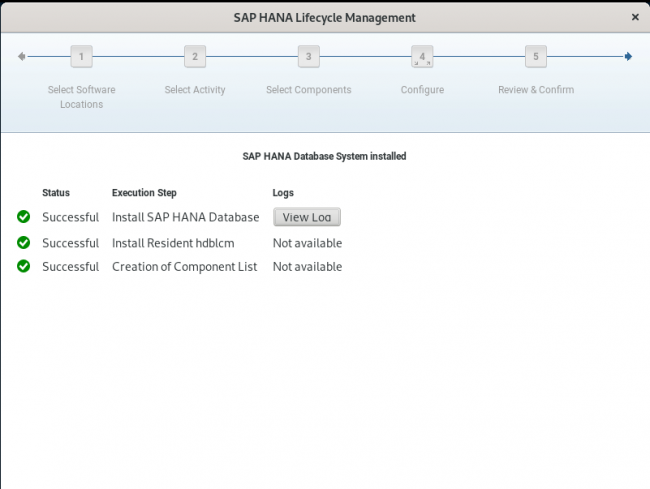The height and width of the screenshot is (489, 650).
Task: Click the Review & Confirm step label
Action: tap(536, 90)
